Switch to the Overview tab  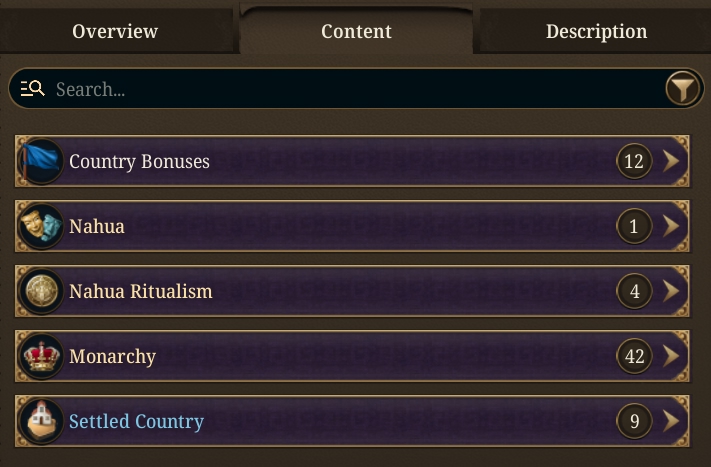(117, 31)
